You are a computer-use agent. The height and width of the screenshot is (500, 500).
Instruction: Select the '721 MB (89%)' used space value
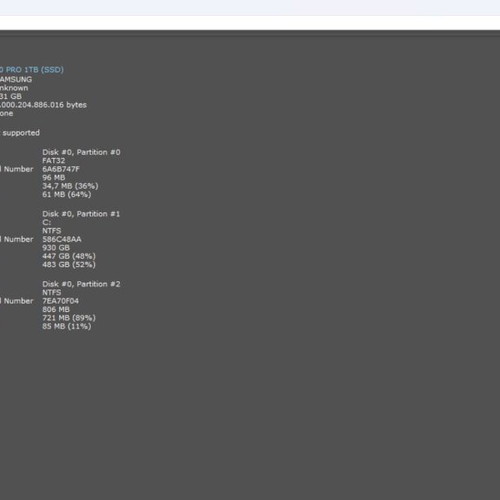[69, 318]
